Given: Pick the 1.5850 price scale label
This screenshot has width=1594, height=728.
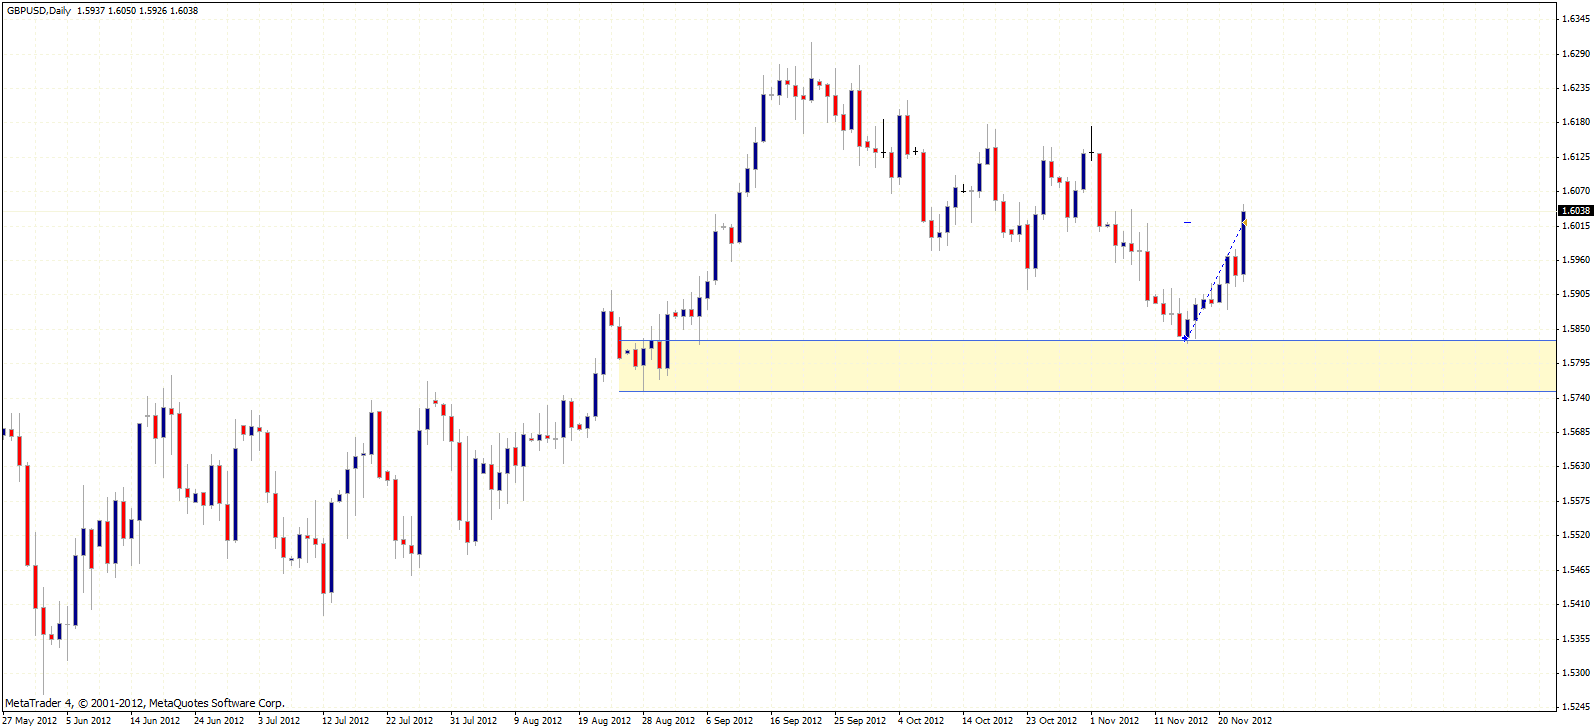Looking at the screenshot, I should [1576, 329].
